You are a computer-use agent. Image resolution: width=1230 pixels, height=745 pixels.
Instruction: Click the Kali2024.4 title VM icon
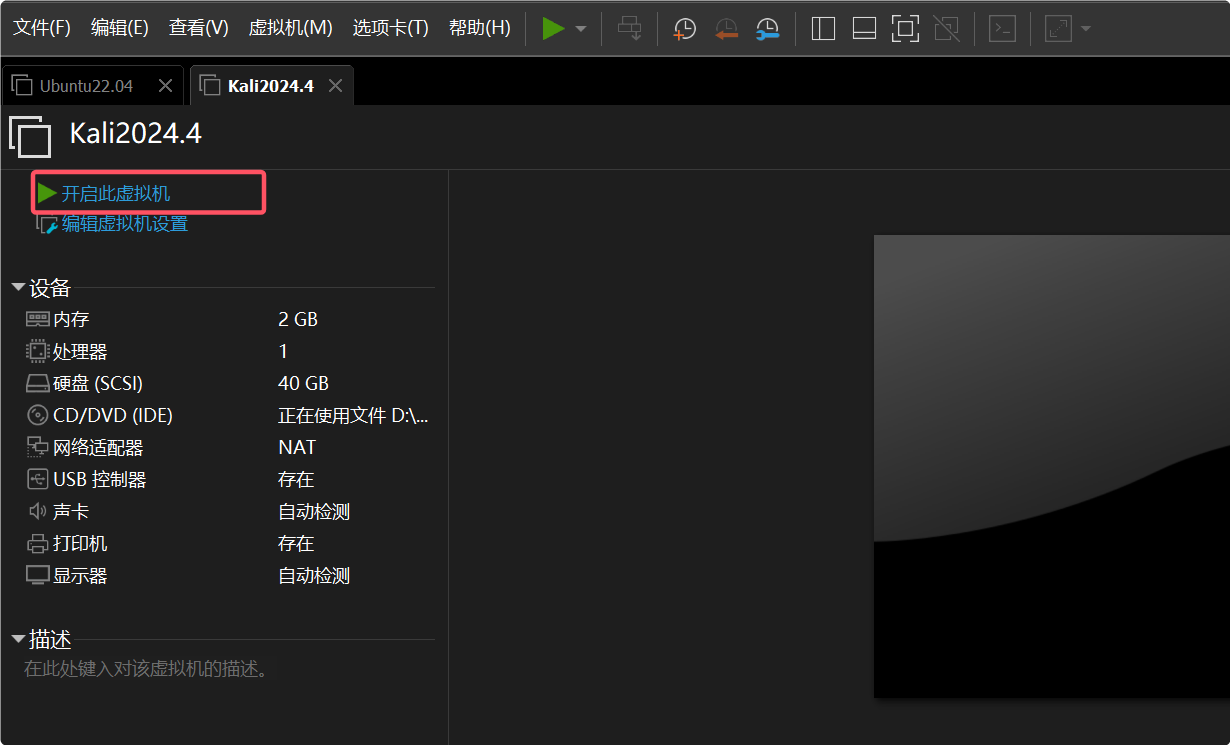pos(30,136)
